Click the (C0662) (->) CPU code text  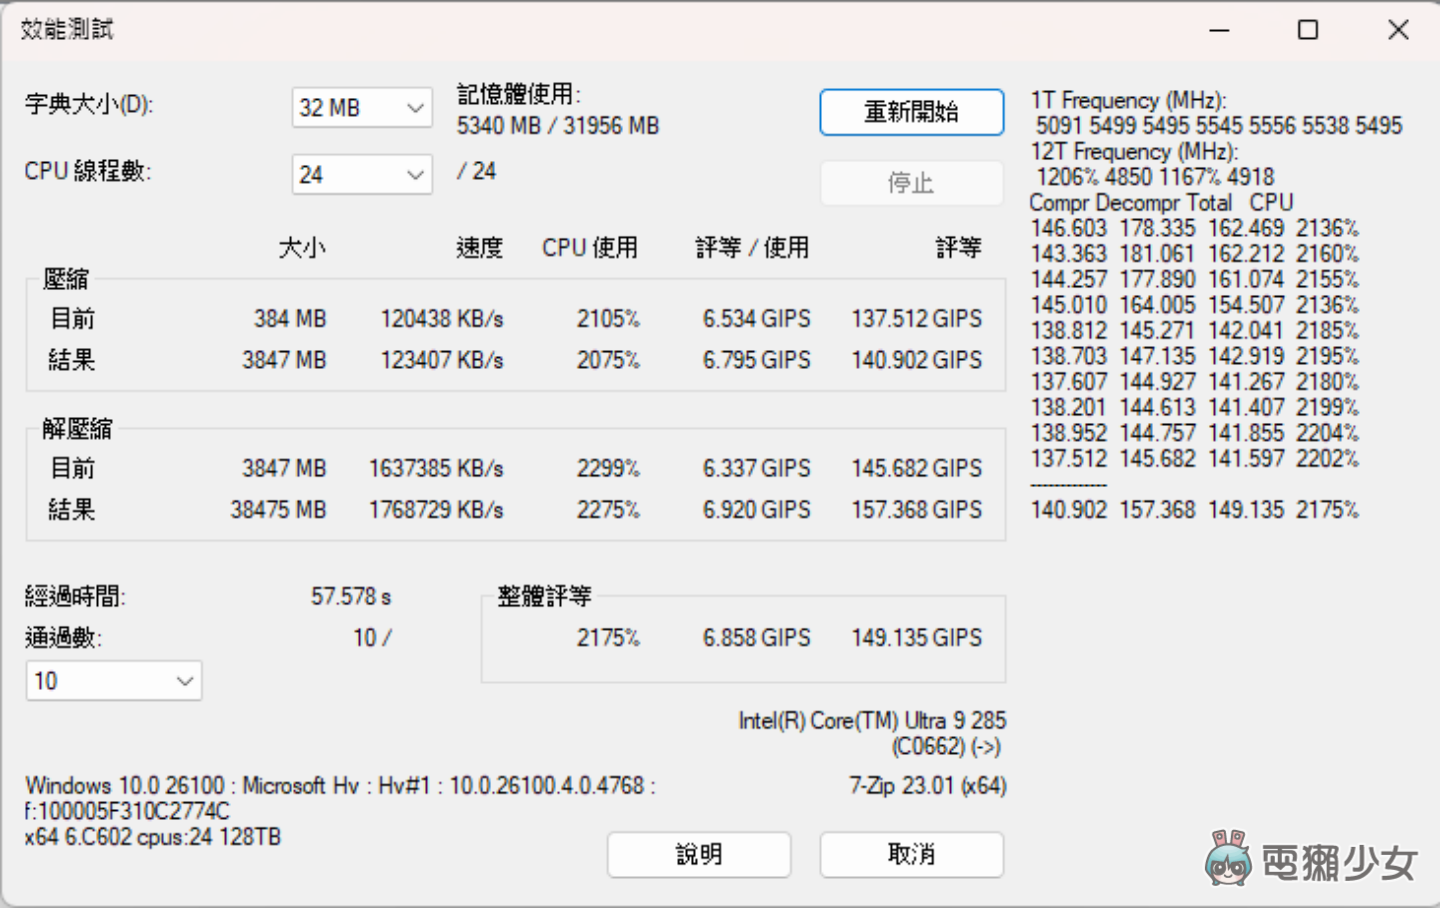coord(947,747)
